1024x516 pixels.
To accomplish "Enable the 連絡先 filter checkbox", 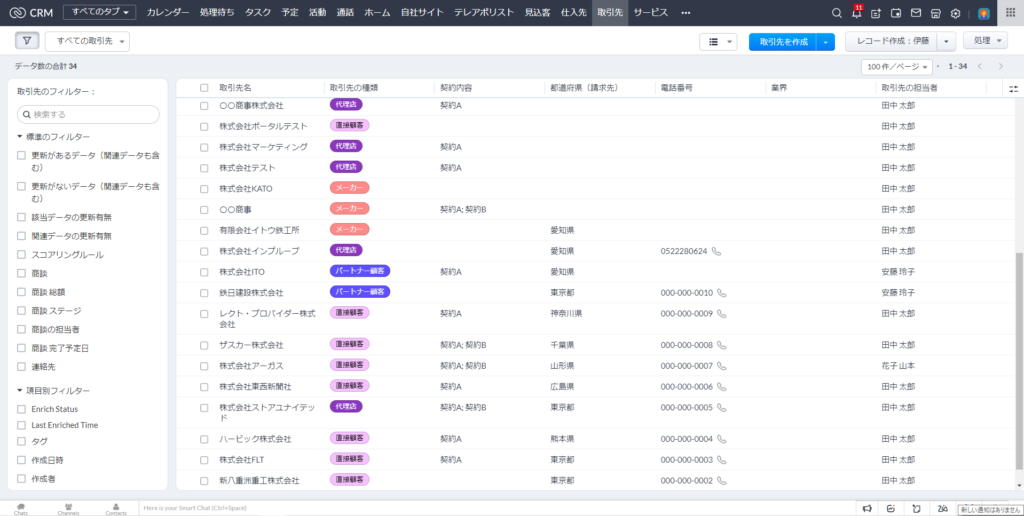I will pyautogui.click(x=22, y=367).
